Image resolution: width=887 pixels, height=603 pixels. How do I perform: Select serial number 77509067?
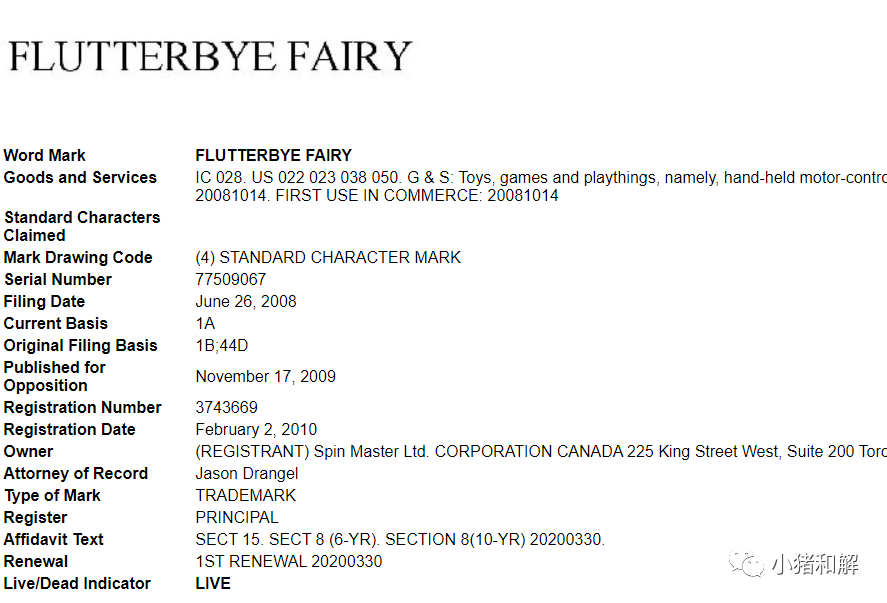[x=231, y=279]
